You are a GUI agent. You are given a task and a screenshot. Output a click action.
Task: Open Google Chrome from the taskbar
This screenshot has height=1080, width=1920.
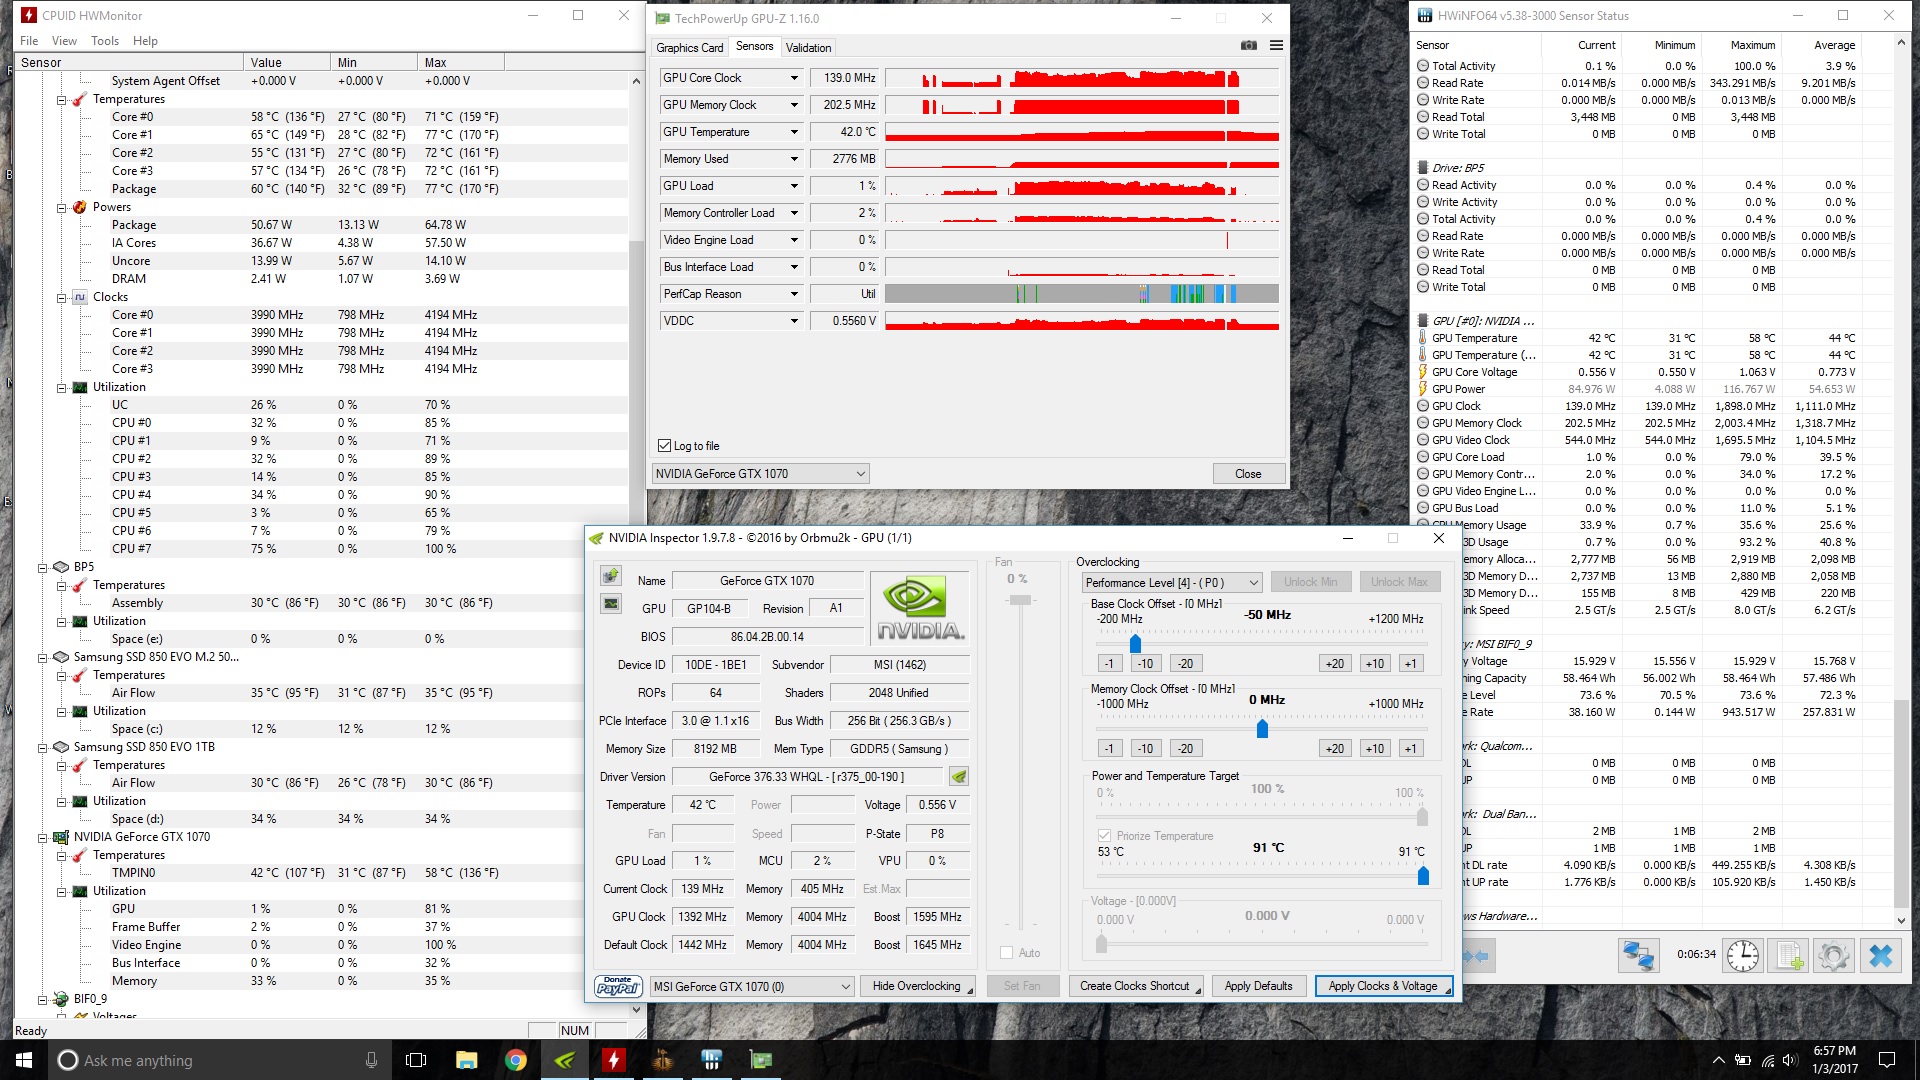point(516,1060)
